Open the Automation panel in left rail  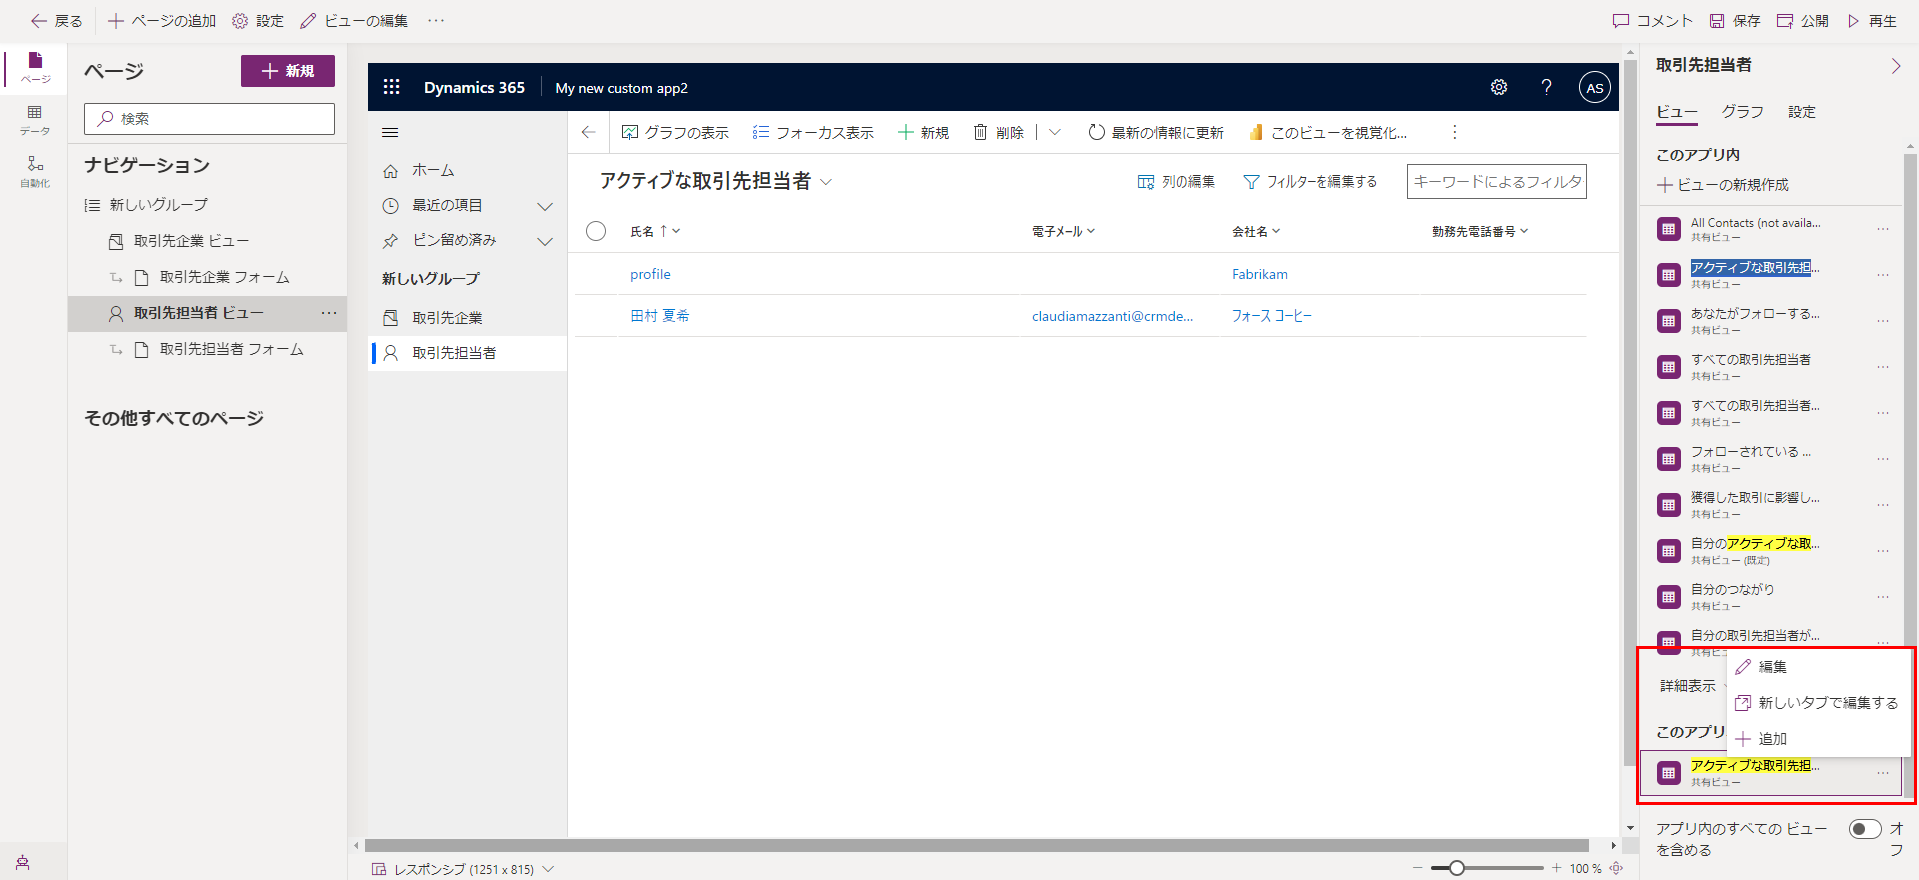tap(35, 171)
